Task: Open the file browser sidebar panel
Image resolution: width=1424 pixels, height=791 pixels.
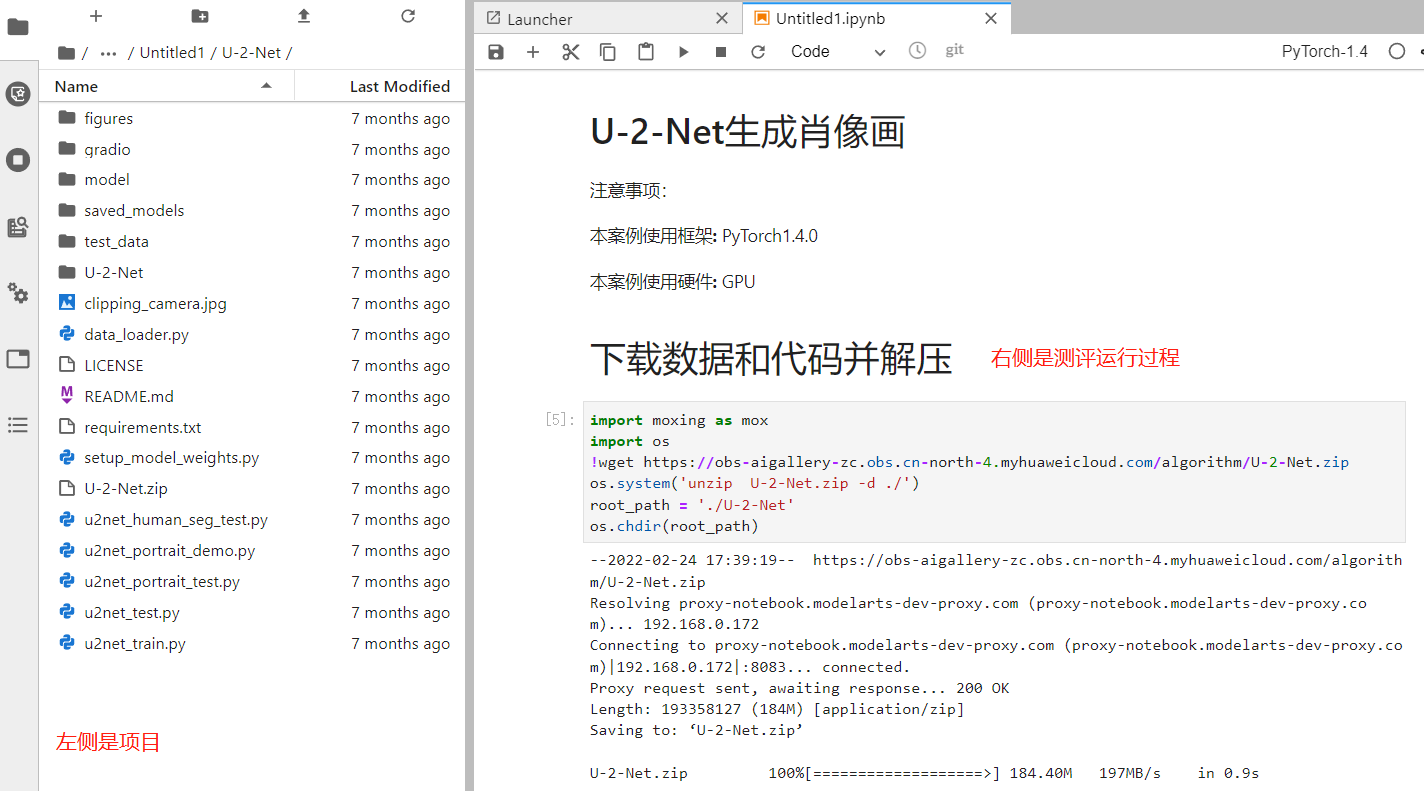Action: (18, 27)
